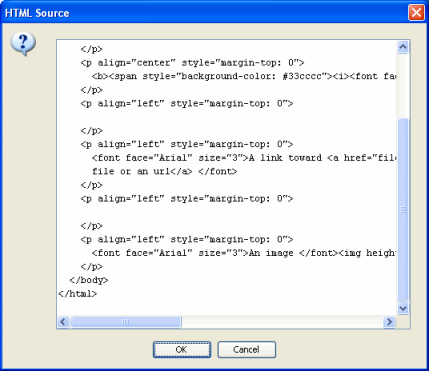
Task: Click the OK button
Action: coord(182,349)
